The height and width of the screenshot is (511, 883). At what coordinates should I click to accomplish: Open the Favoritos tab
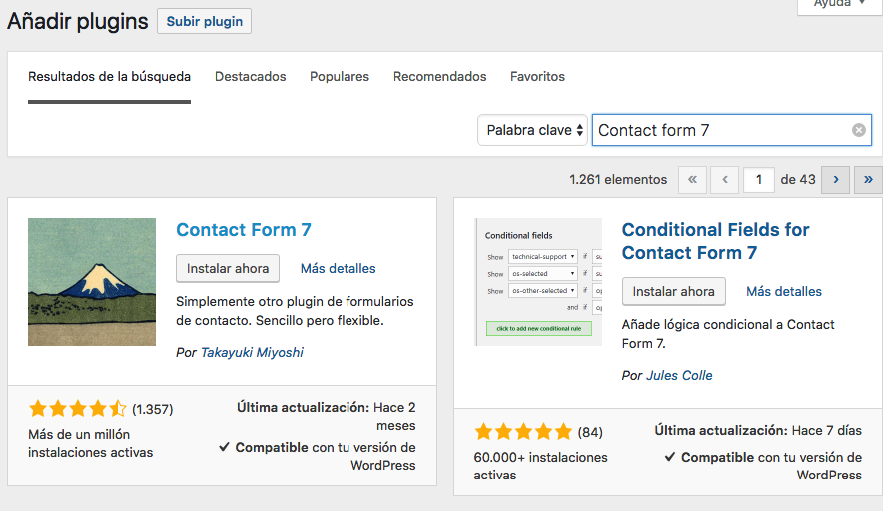(x=537, y=77)
